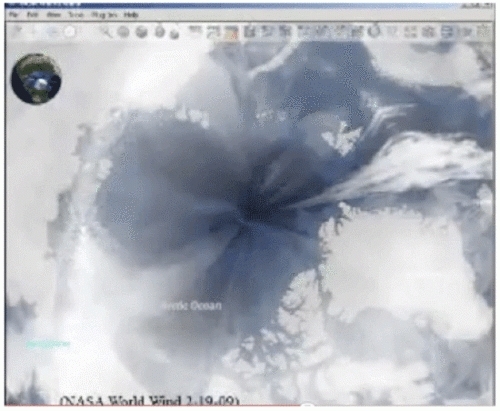Screen dimensions: 500x411
Task: Open the Edit menu
Action: [32, 15]
